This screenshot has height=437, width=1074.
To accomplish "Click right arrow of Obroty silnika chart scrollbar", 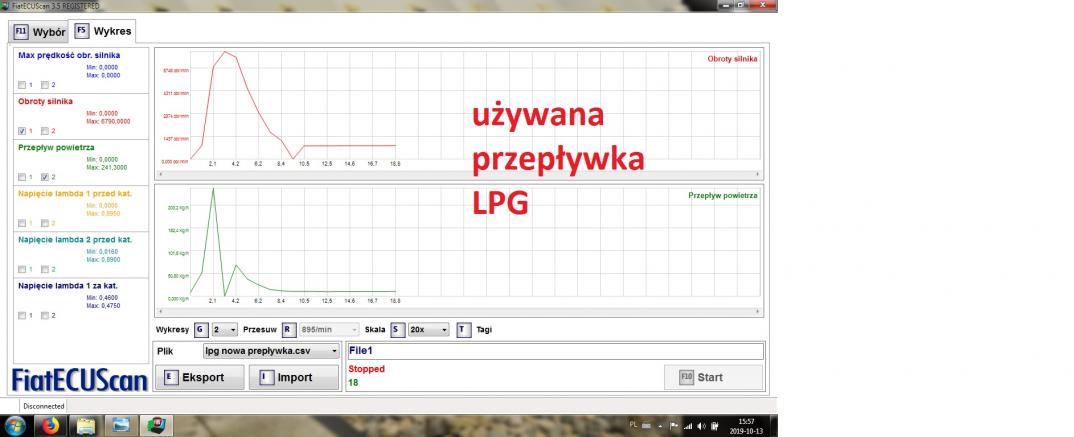I will click(x=757, y=175).
